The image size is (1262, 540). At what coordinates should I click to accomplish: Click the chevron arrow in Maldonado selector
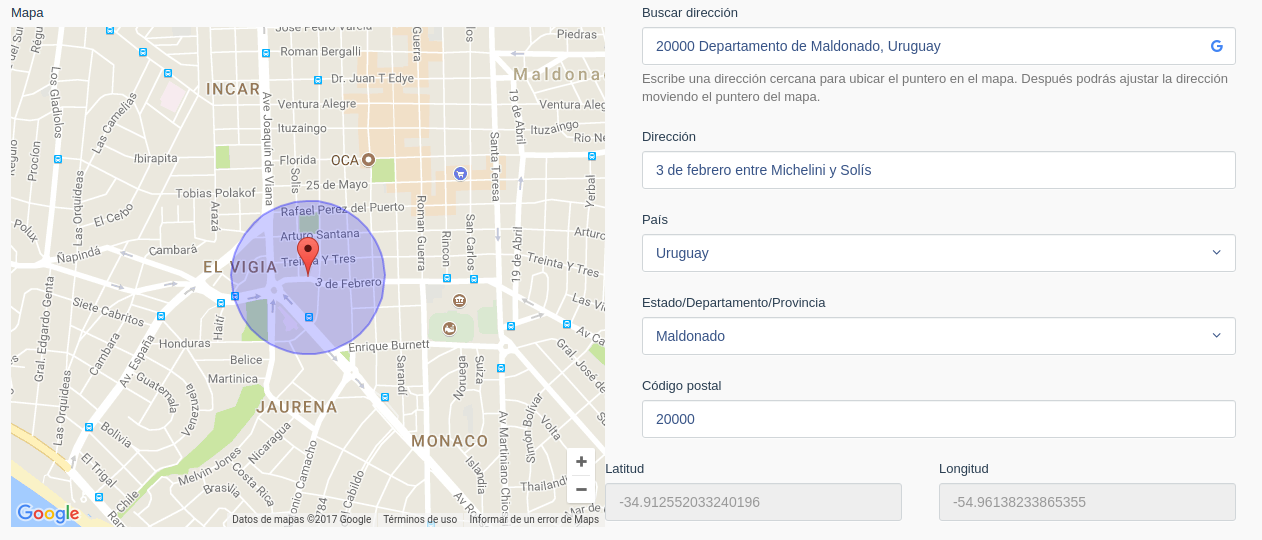point(1216,336)
